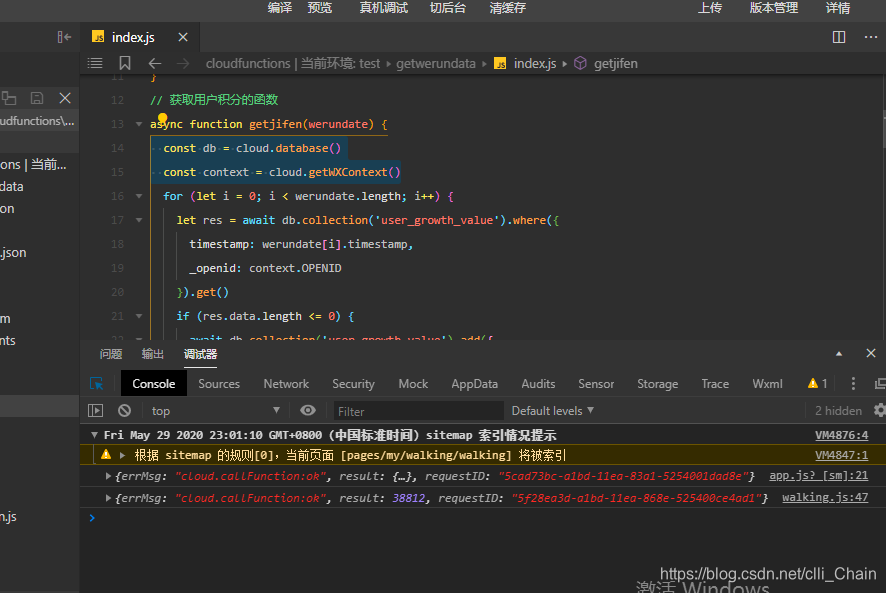Select the element inspector arrow icon

(97, 384)
